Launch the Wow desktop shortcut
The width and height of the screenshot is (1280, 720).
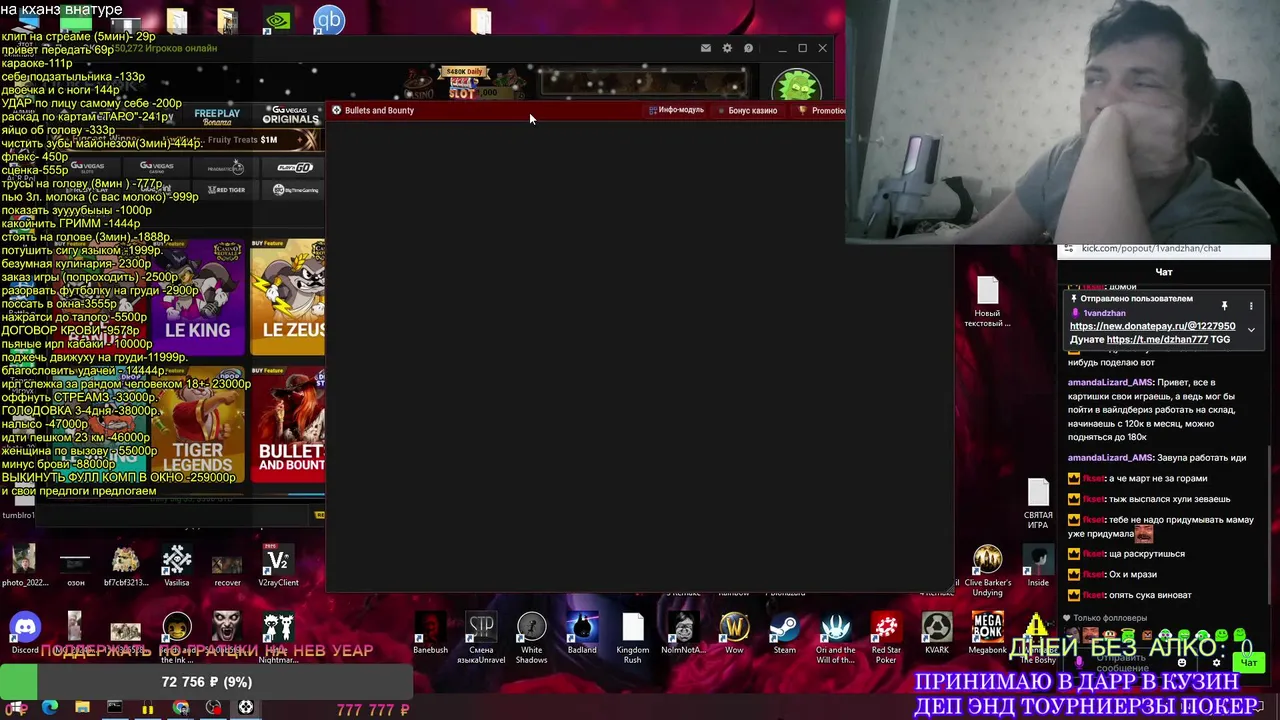(x=734, y=633)
